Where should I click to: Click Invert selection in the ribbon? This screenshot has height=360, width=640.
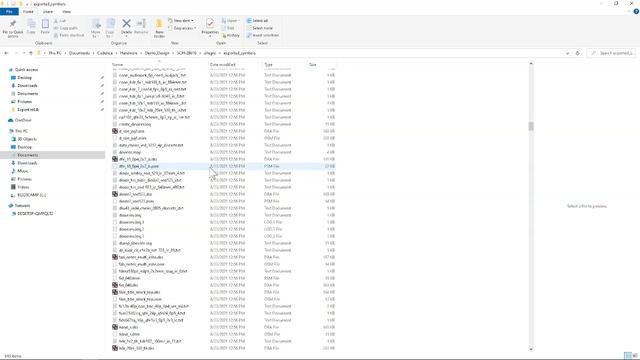pos(262,36)
